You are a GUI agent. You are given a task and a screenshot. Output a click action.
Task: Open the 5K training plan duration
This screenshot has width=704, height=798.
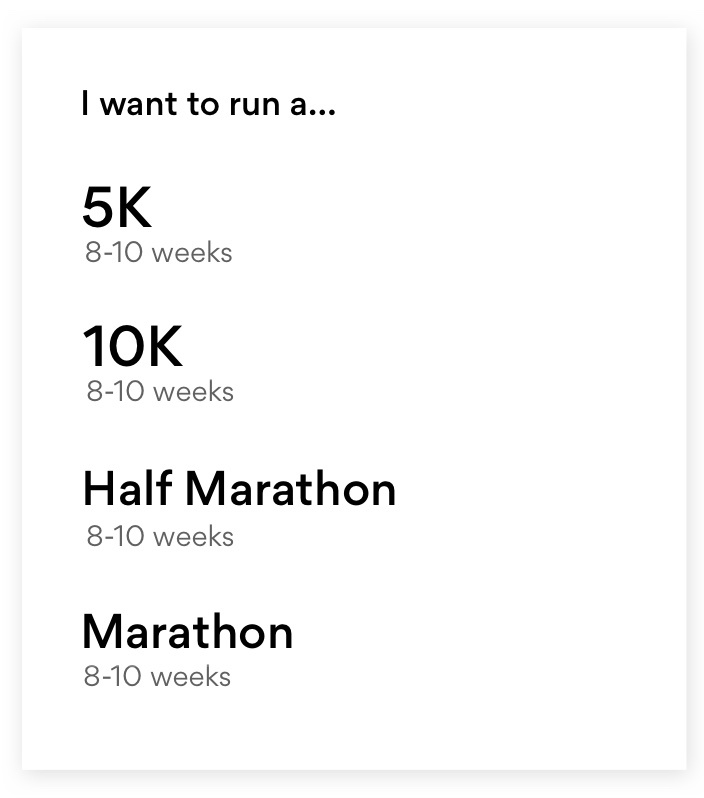pos(158,253)
